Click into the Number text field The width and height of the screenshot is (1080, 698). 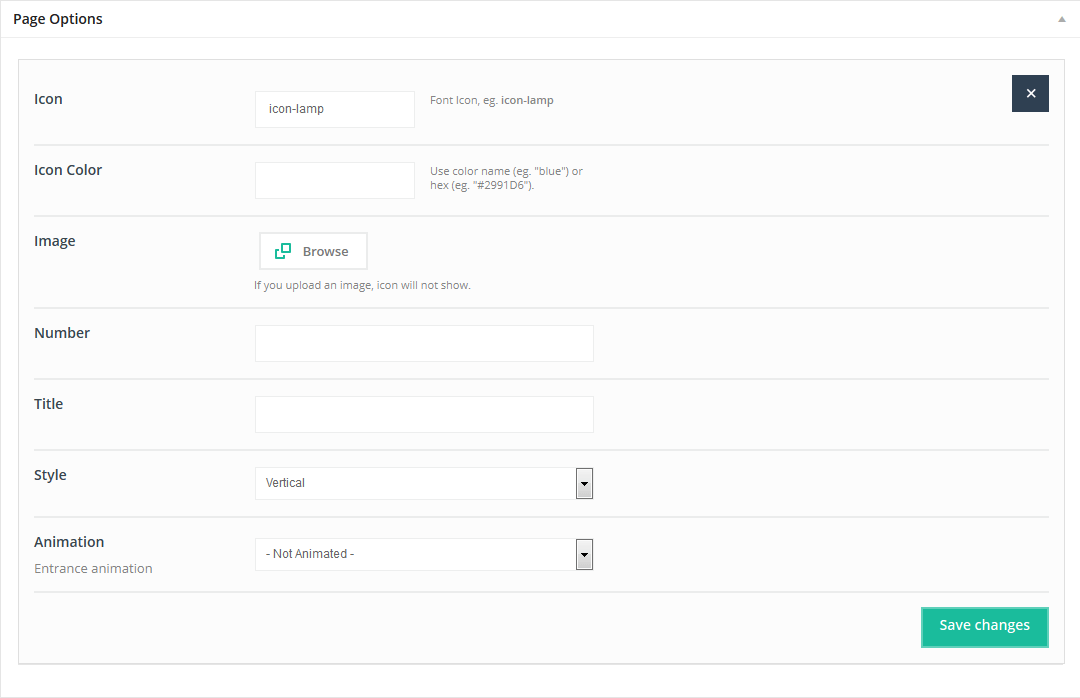[x=424, y=343]
